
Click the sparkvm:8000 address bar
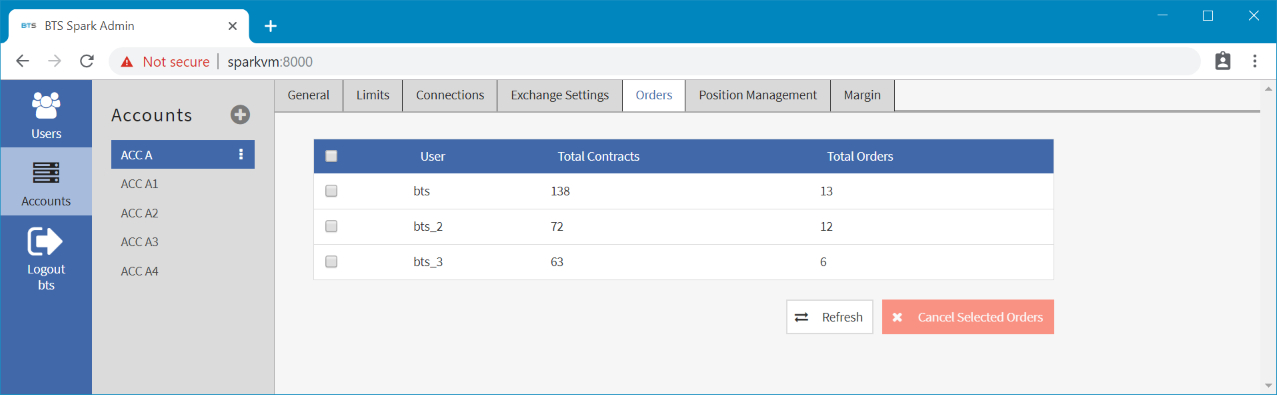655,61
